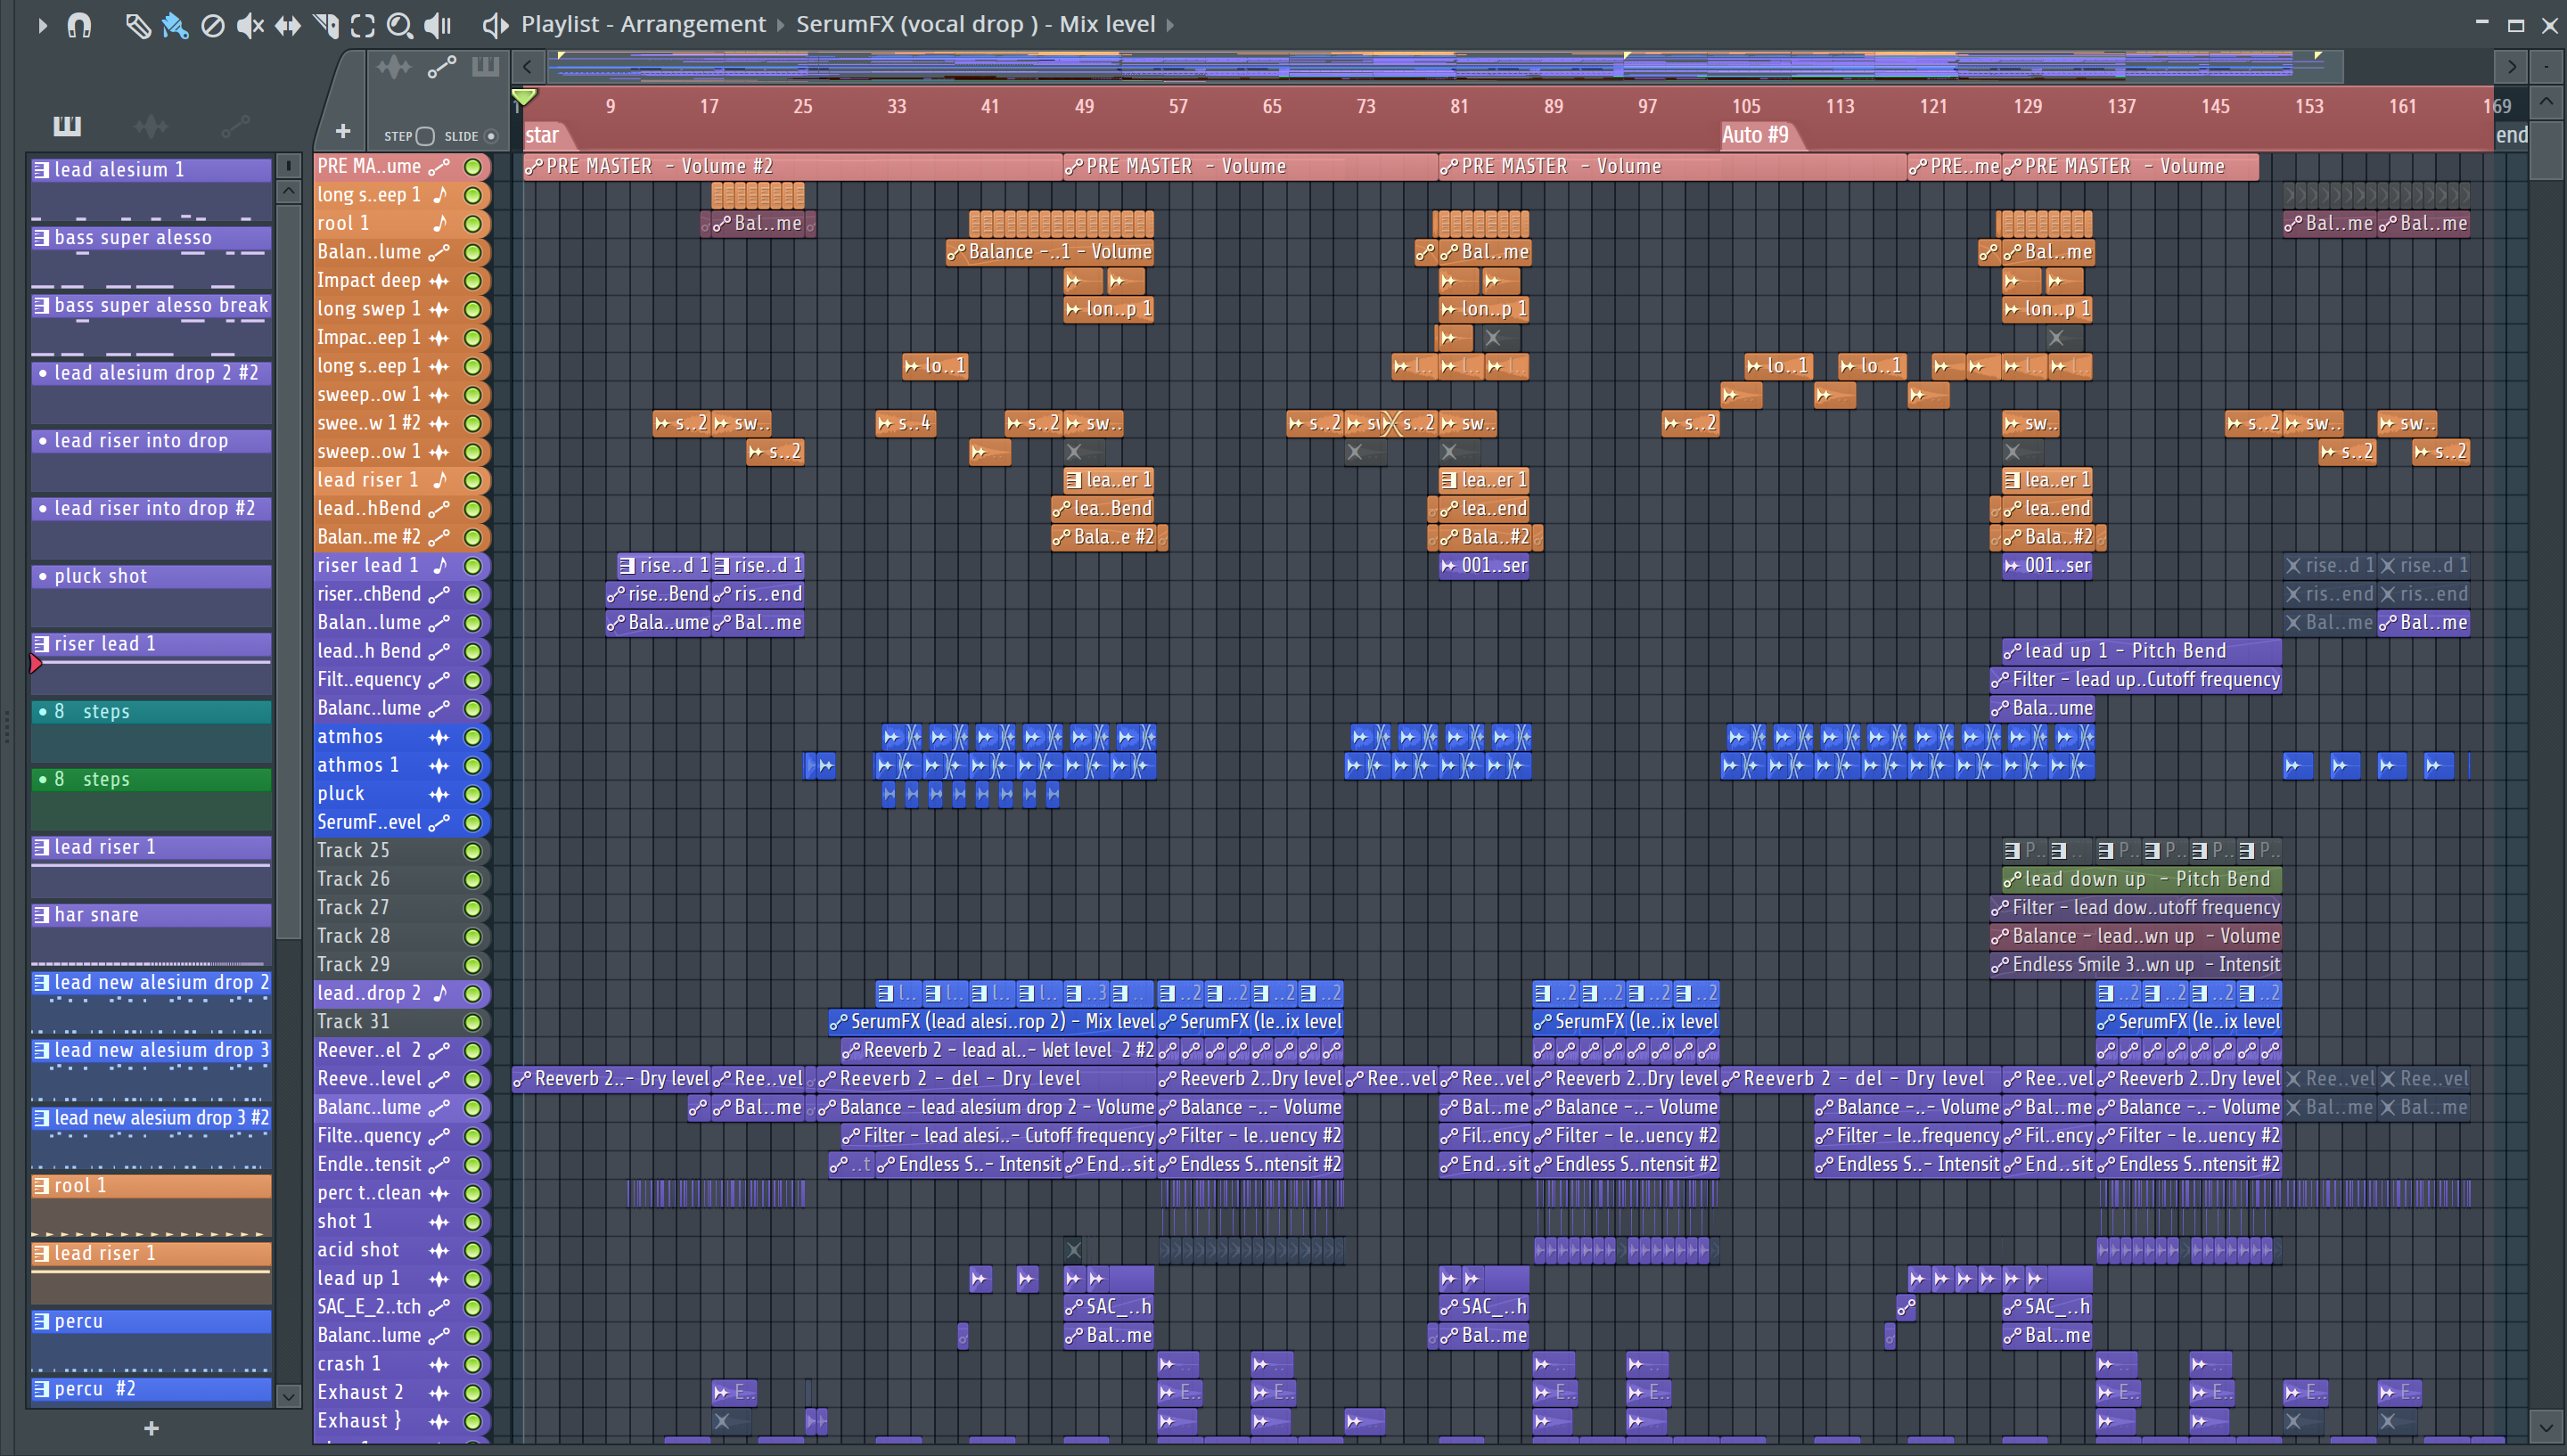
Task: Select the Slip tool
Action: point(288,25)
